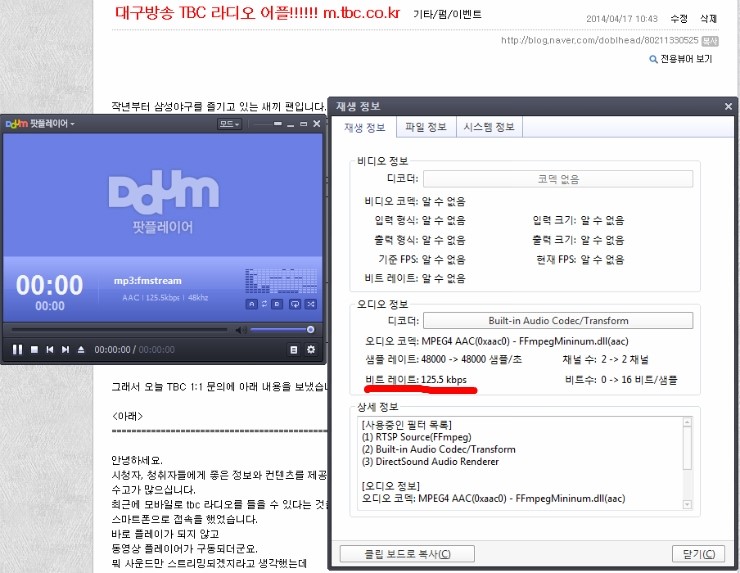Set B point of A-B repeat

278,304
